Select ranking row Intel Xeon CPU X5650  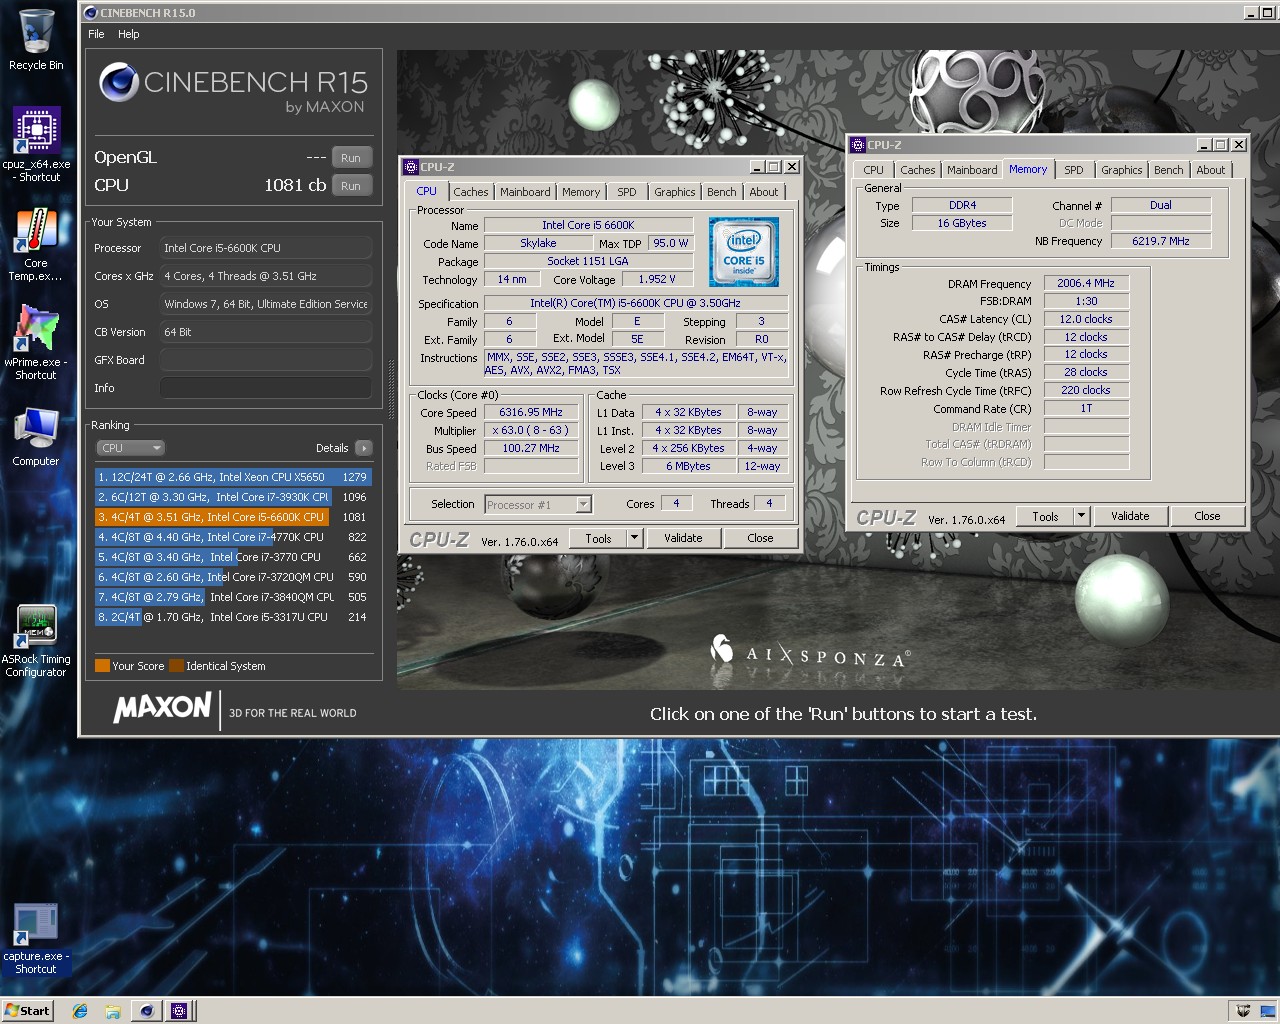coord(233,477)
